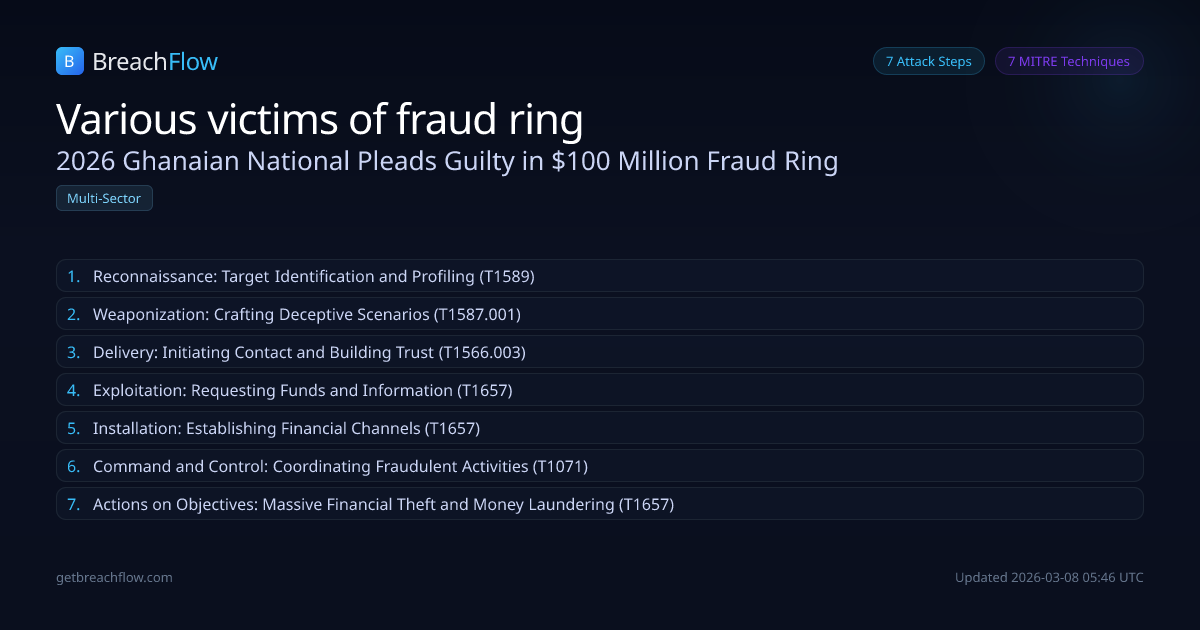Select step 1 Reconnaissance row
The height and width of the screenshot is (630, 1200).
click(600, 276)
